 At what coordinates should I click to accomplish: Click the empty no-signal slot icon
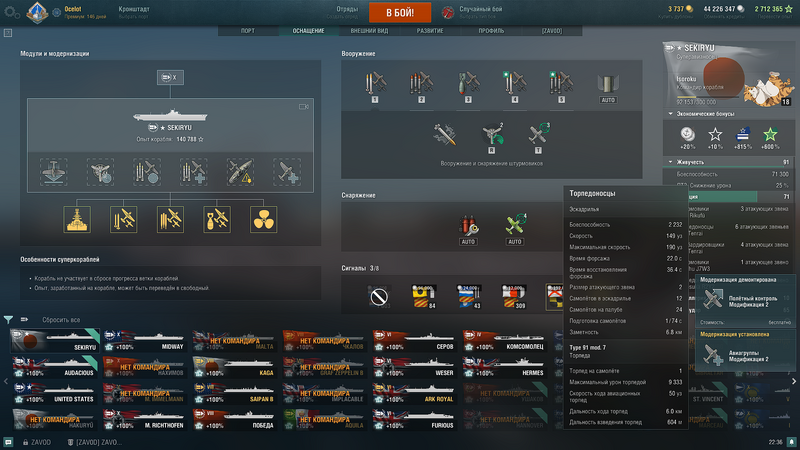point(379,296)
